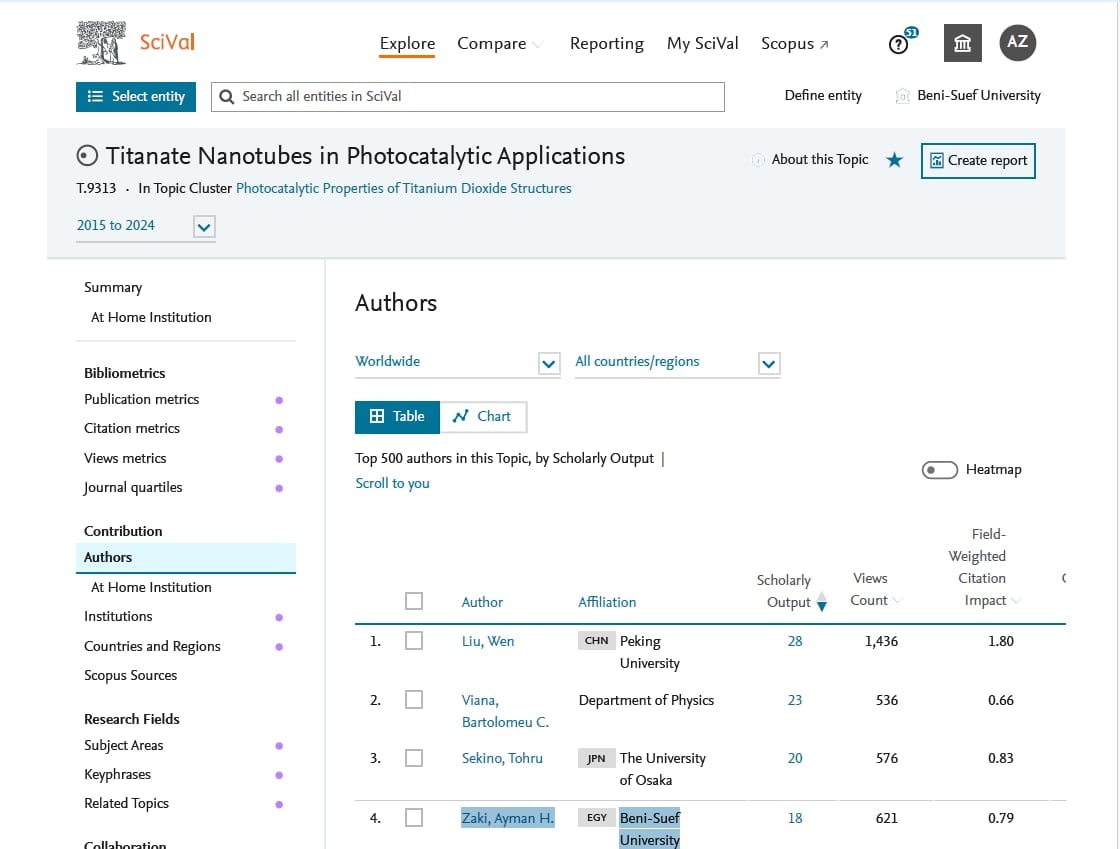Open the help question mark icon
Screen dimensions: 1120x849
point(898,44)
